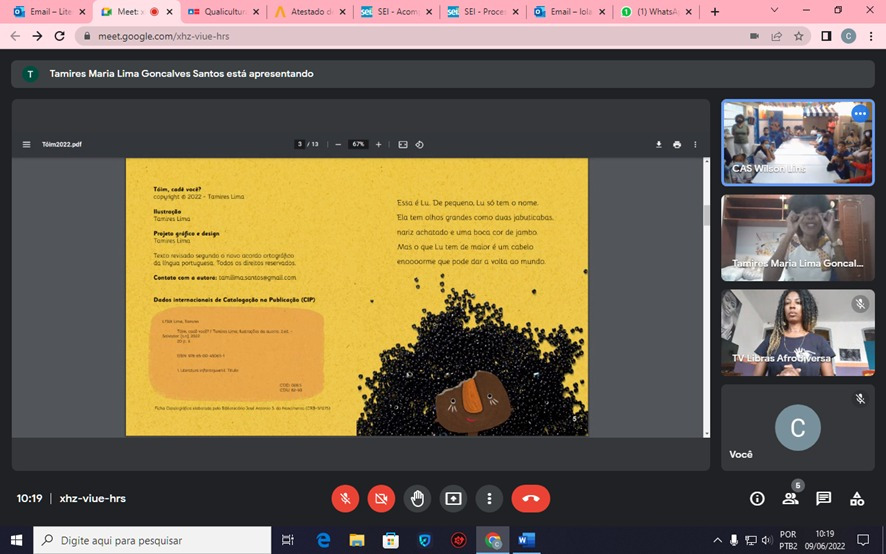Rotate the PDF counterclockwise

(x=419, y=145)
